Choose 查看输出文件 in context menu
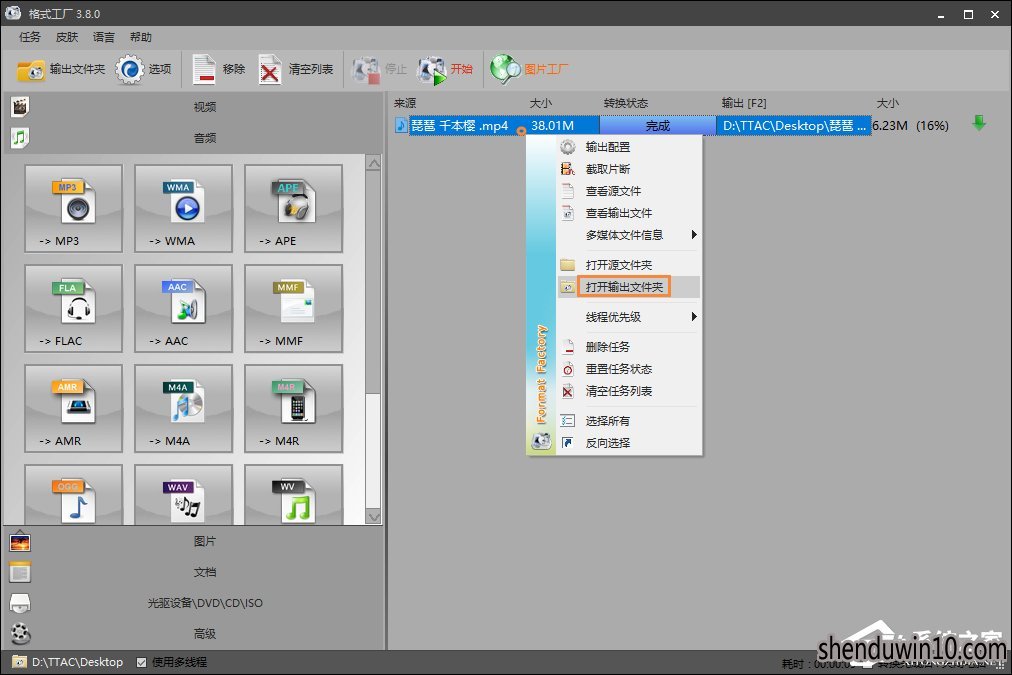Image resolution: width=1012 pixels, height=675 pixels. pos(629,213)
